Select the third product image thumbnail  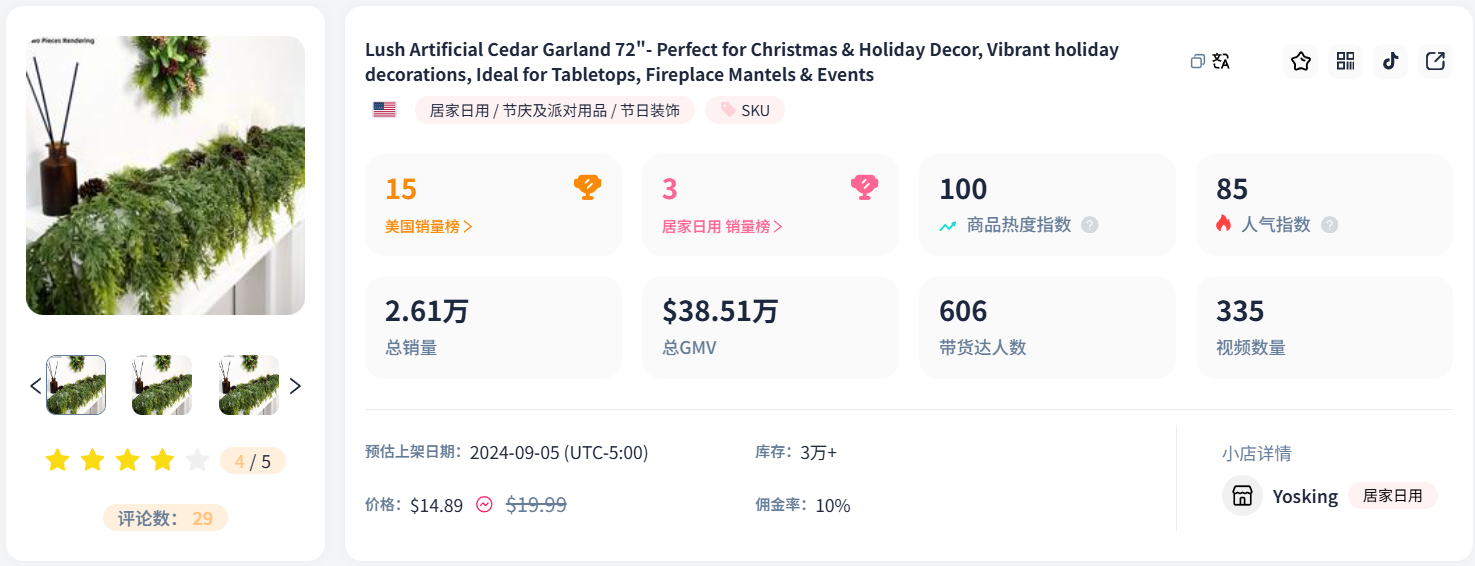(x=248, y=385)
